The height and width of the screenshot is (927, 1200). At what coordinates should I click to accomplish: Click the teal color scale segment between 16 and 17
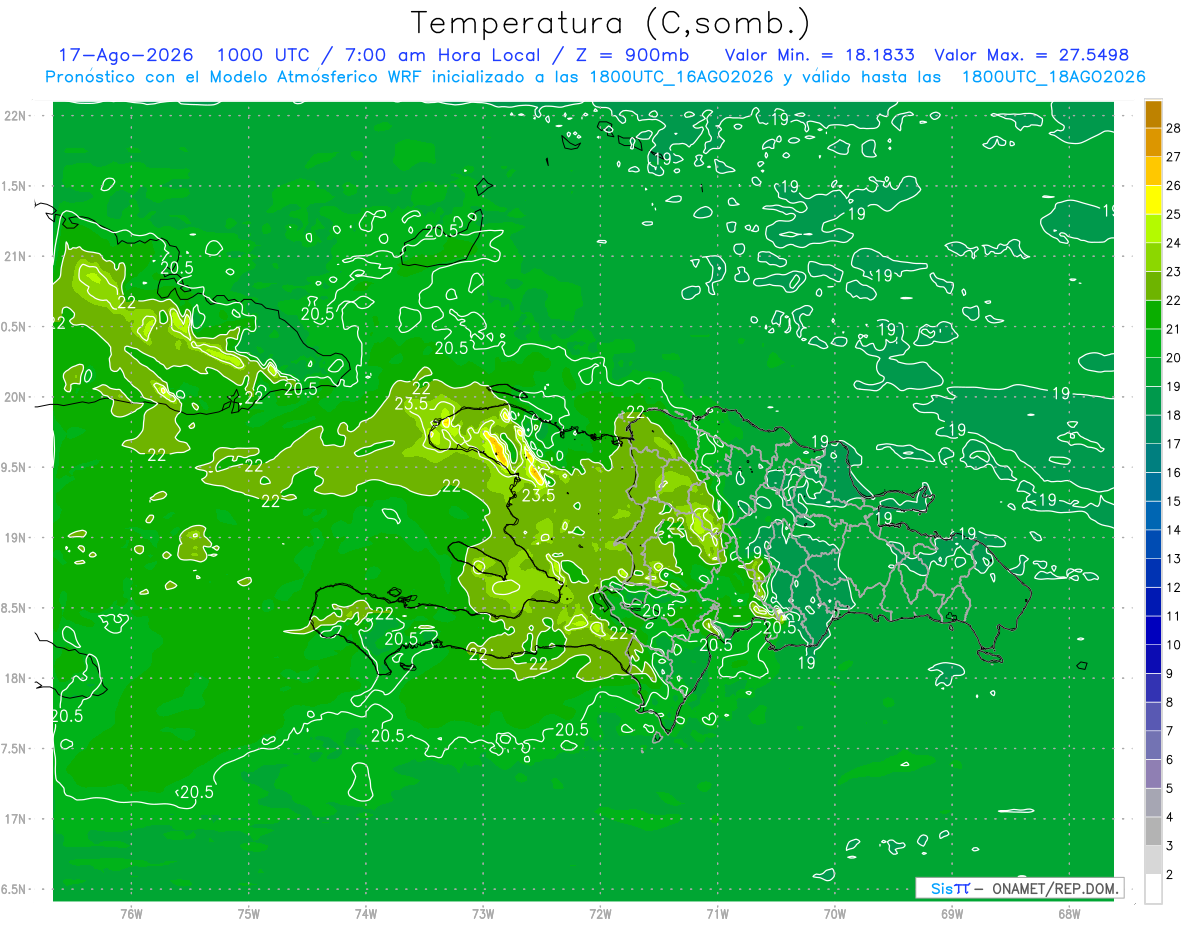(x=1153, y=459)
